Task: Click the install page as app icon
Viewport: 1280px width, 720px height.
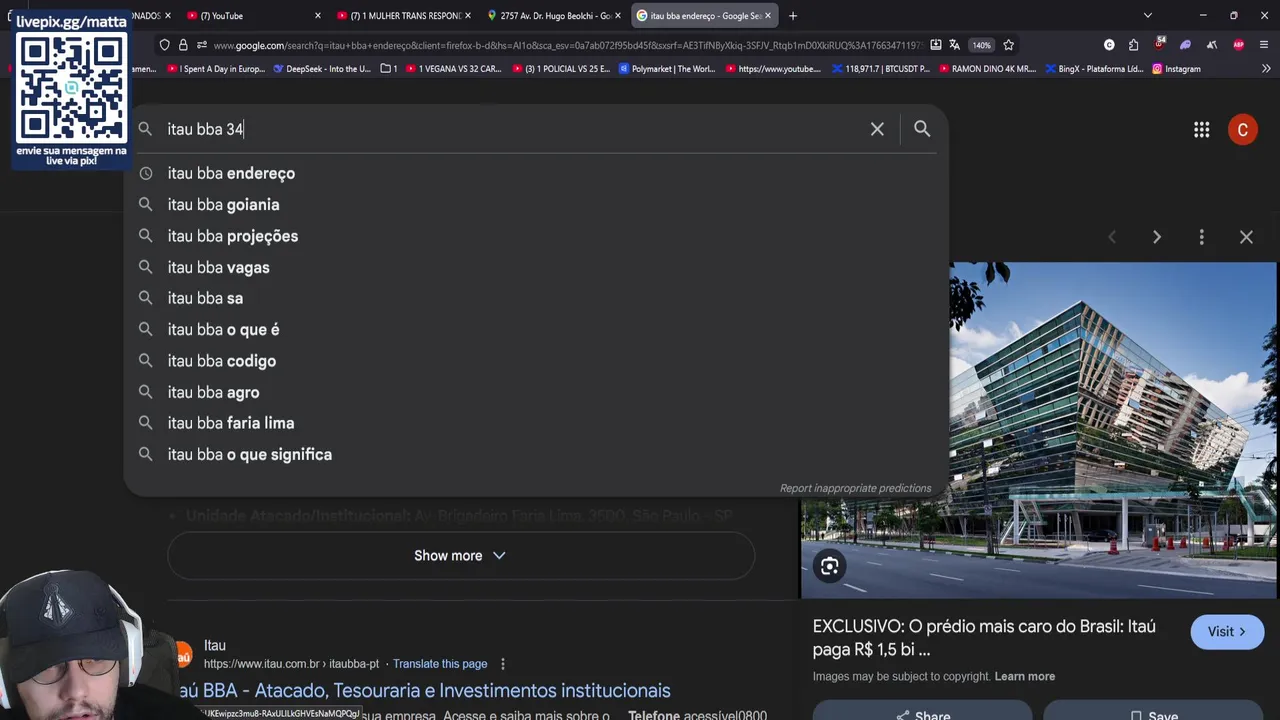Action: 935,45
